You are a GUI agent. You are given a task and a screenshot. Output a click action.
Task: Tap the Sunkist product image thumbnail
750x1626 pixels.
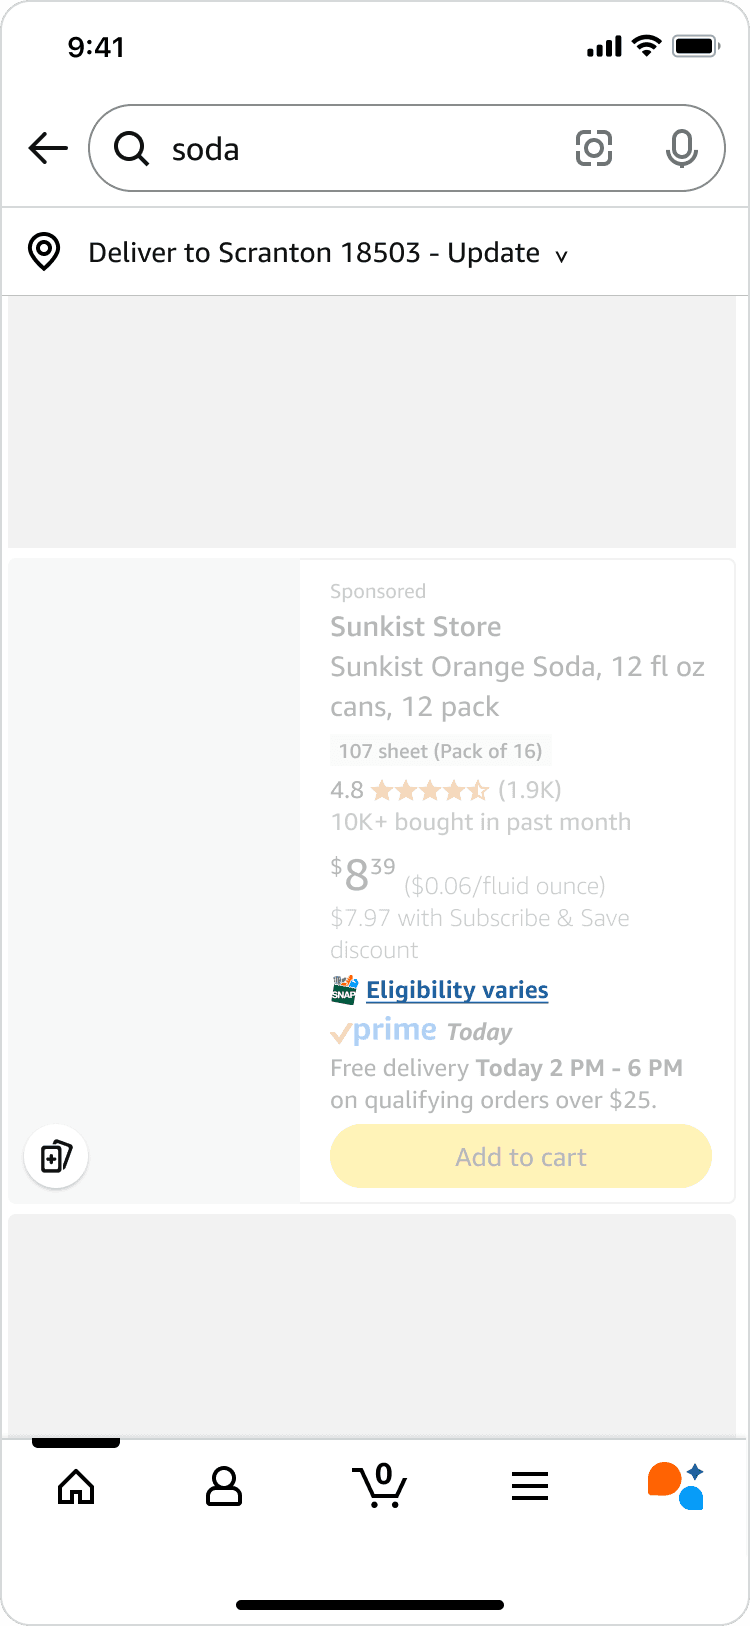point(155,850)
